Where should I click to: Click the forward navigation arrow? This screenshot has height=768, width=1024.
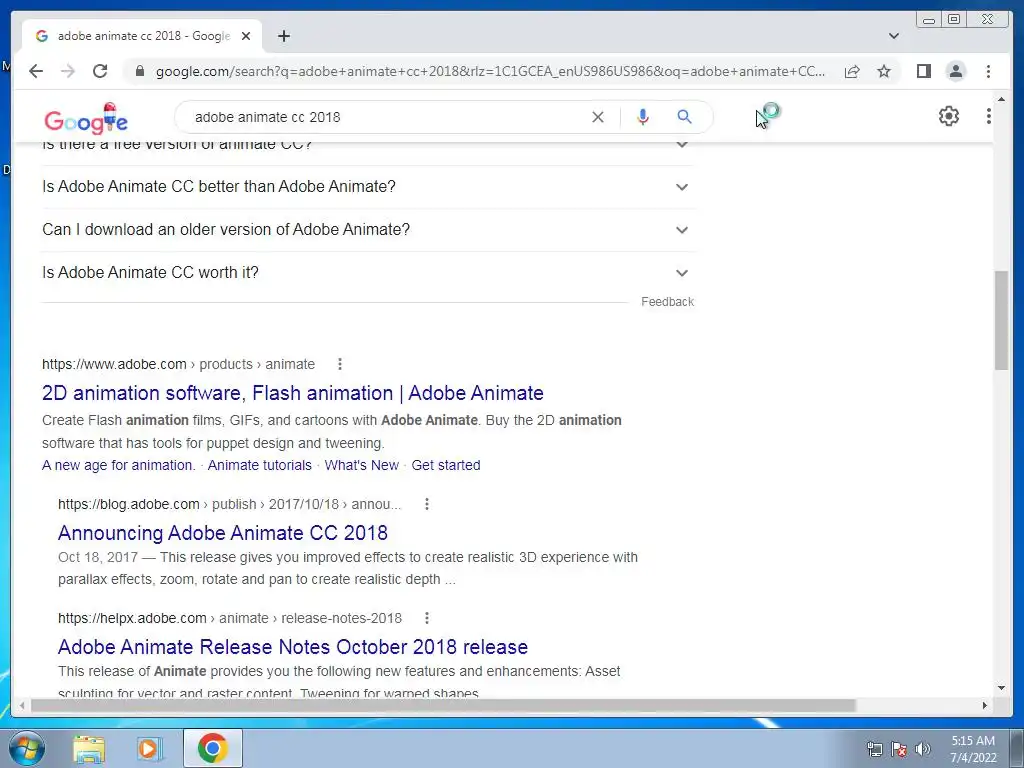click(x=68, y=71)
